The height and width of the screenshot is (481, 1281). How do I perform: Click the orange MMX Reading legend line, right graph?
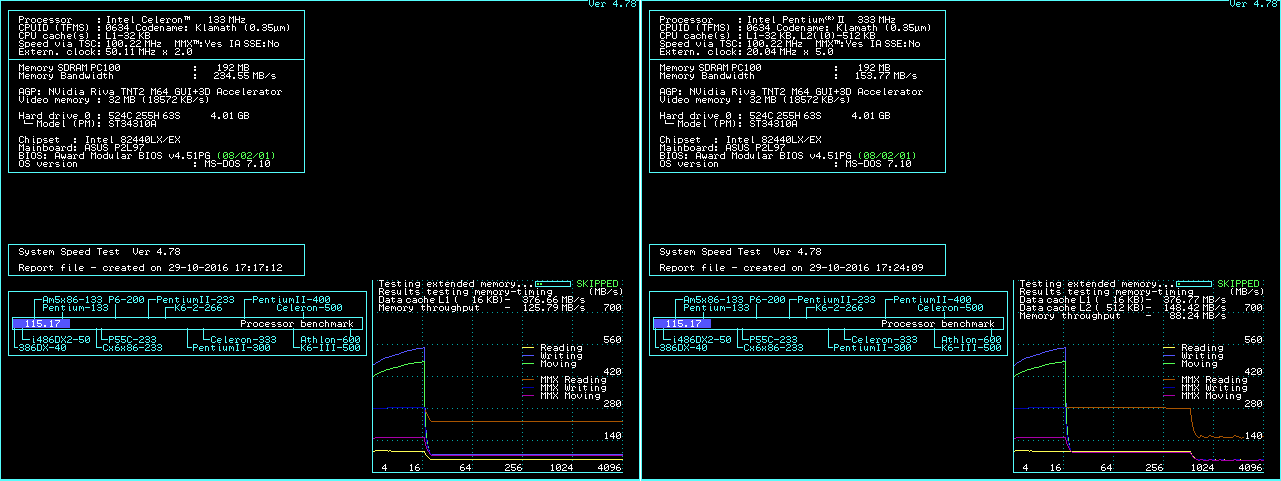[x=1169, y=380]
